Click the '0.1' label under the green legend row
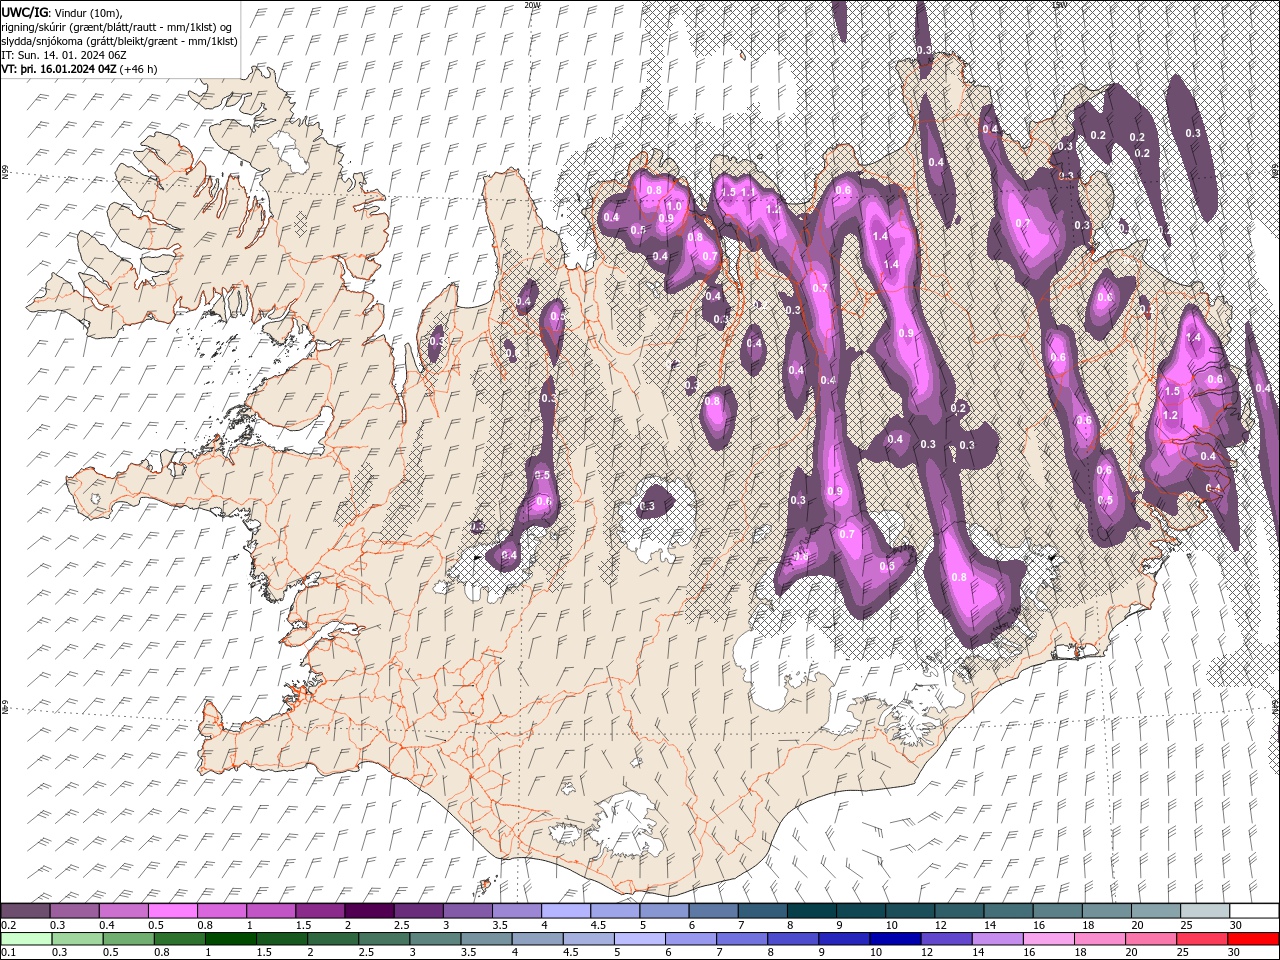Image resolution: width=1280 pixels, height=960 pixels. click(8, 953)
